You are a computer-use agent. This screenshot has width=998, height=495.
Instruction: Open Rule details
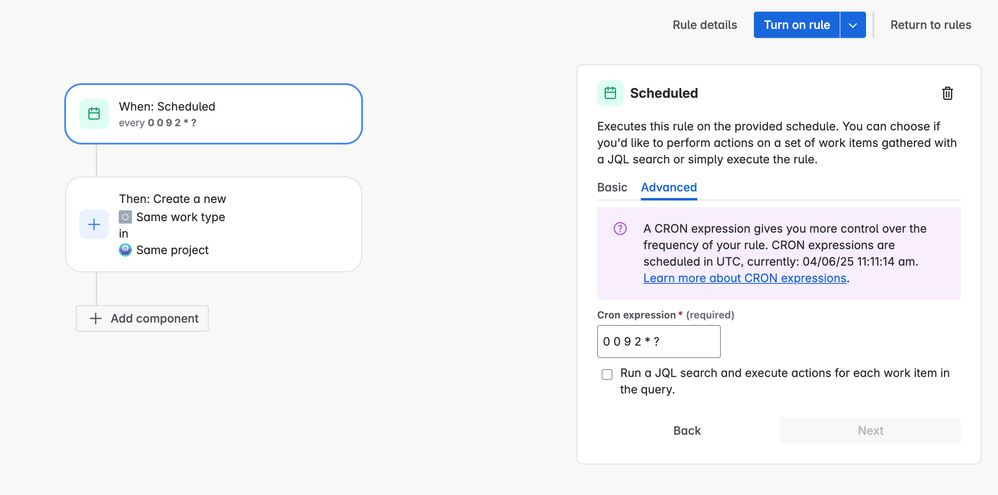pos(705,25)
